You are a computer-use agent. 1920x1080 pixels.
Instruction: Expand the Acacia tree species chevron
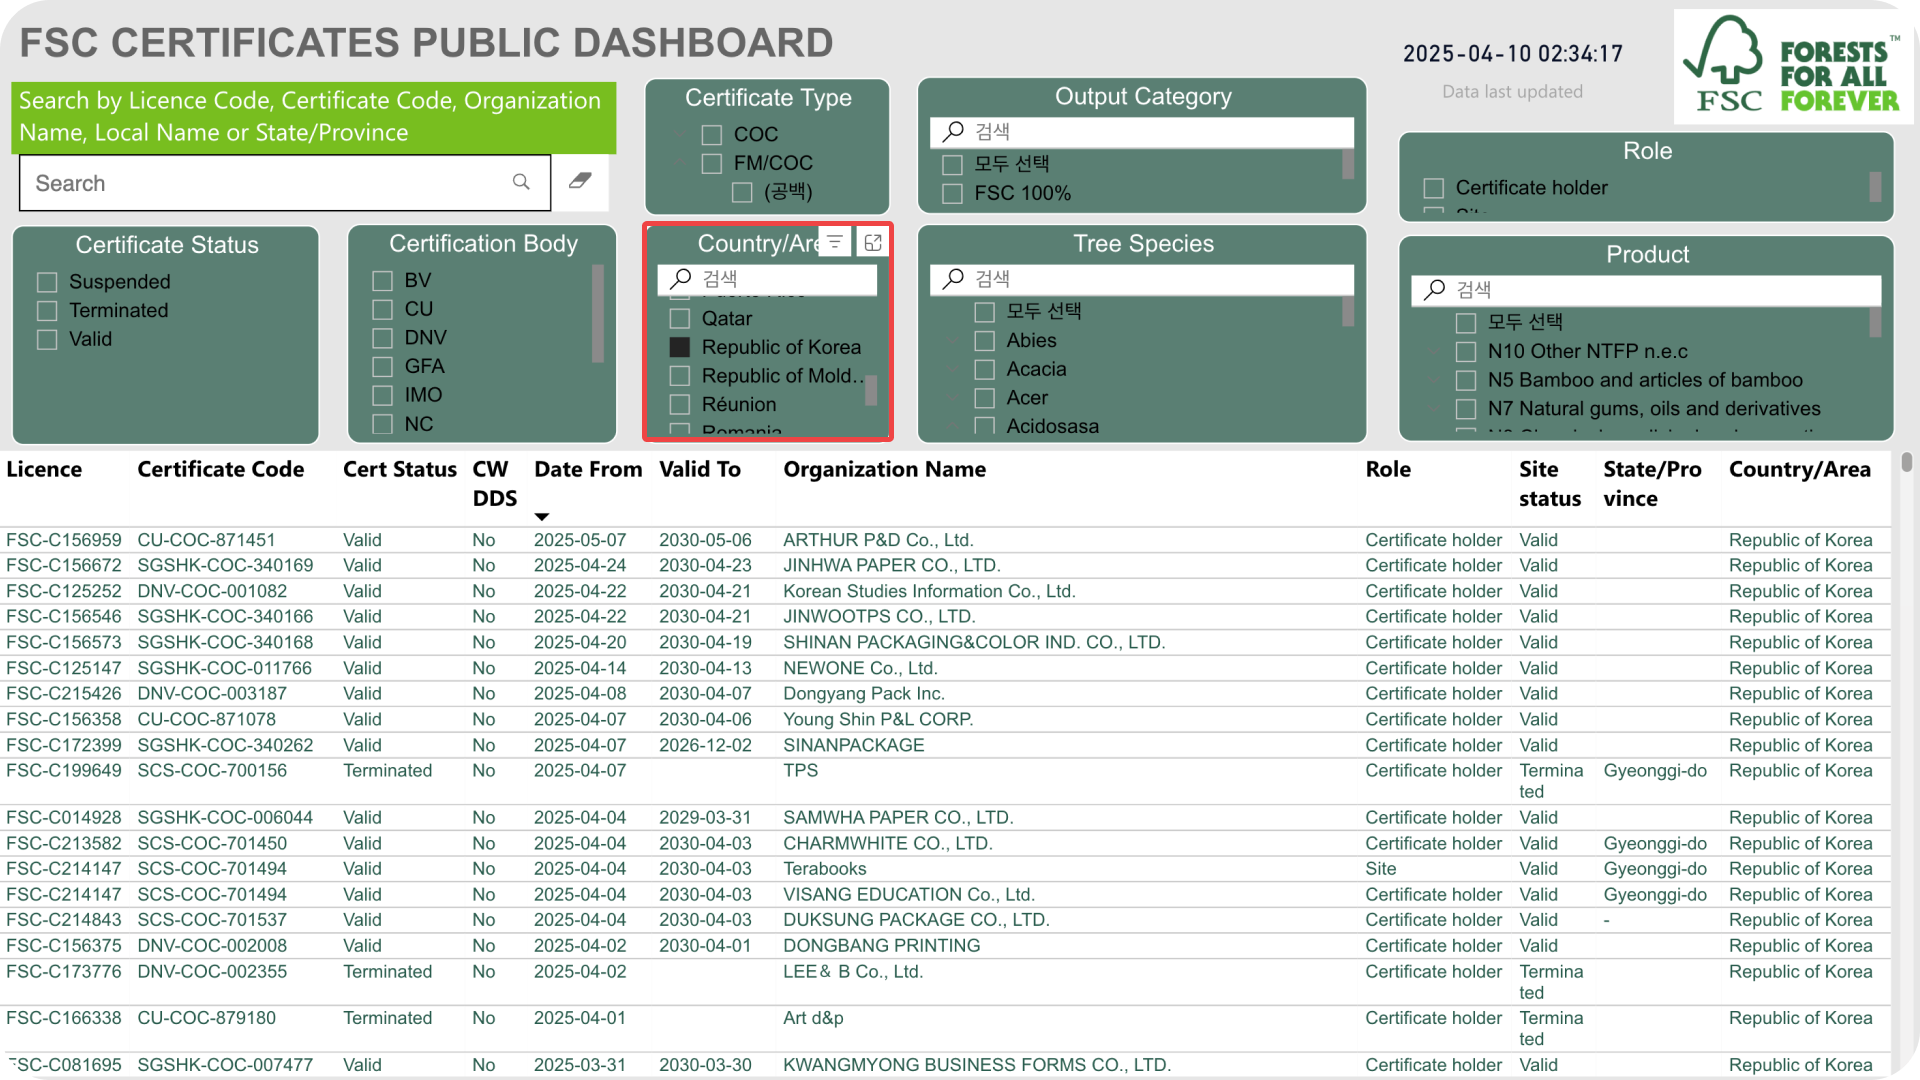pyautogui.click(x=953, y=370)
